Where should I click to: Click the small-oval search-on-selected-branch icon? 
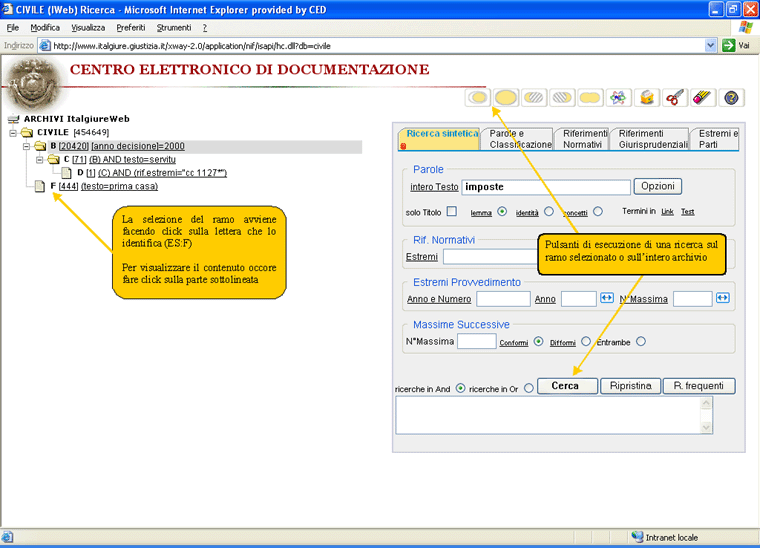pos(478,97)
